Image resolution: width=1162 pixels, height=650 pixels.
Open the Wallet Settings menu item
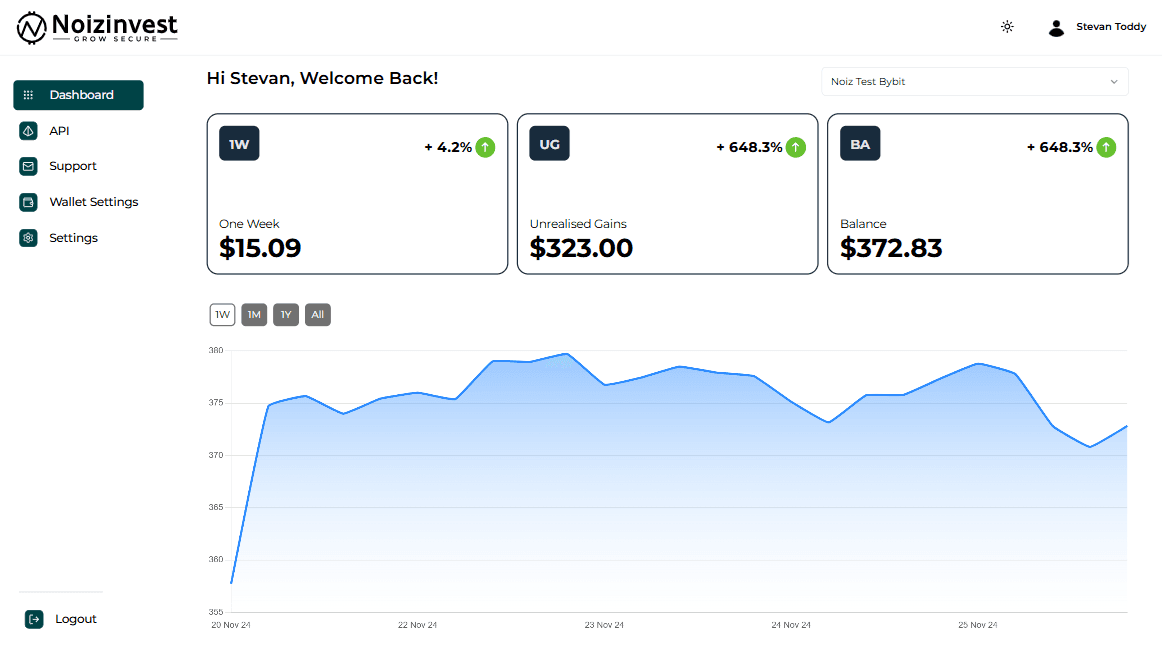pos(93,202)
